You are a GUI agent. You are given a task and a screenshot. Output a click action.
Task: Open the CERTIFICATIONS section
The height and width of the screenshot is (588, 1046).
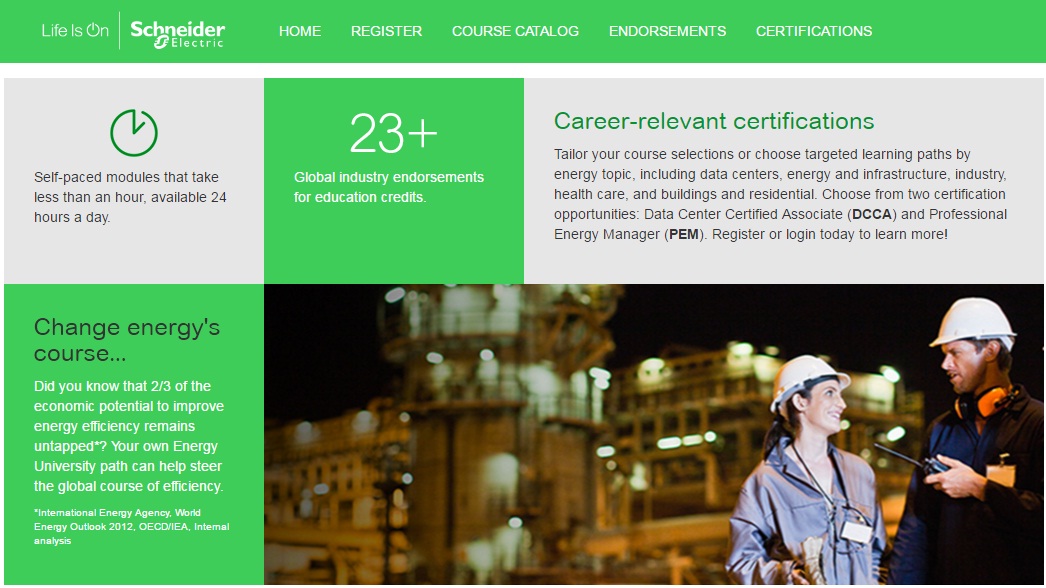(x=813, y=31)
